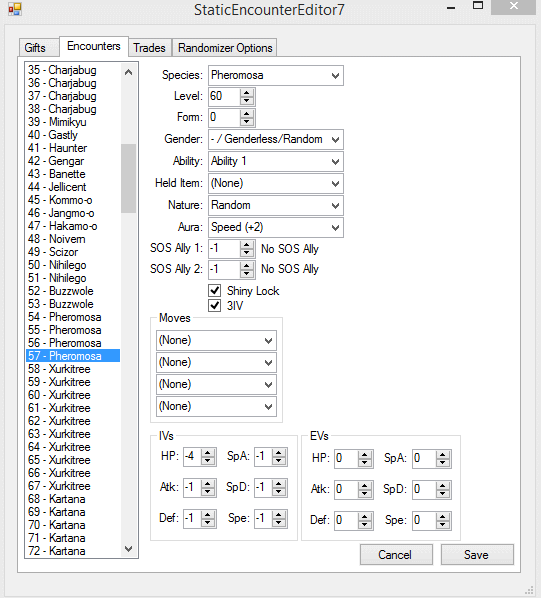Increase the SpA EV with up arrow
This screenshot has width=541, height=598.
(x=443, y=455)
